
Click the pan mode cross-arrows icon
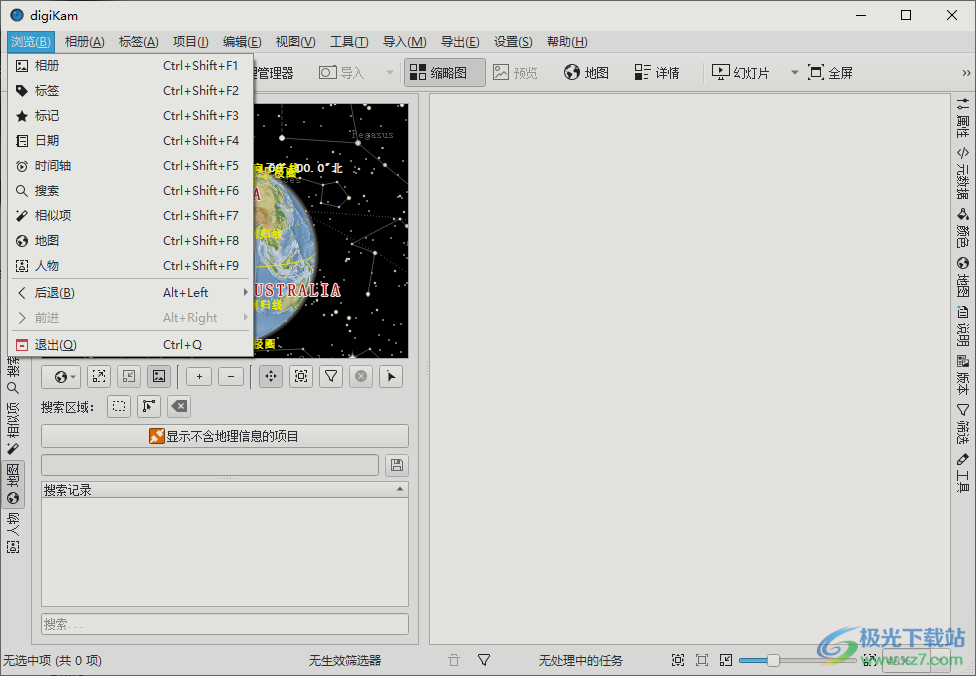coord(270,377)
